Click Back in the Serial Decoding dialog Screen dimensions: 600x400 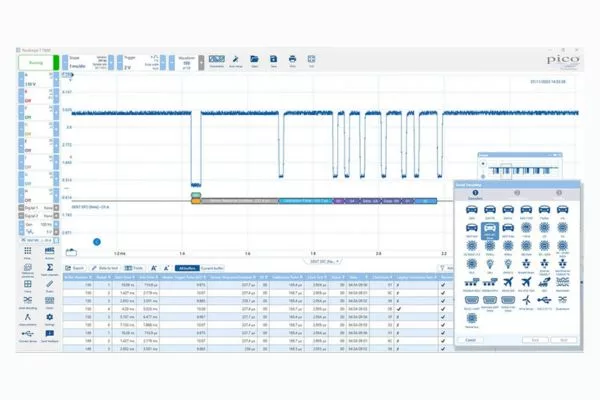[535, 340]
